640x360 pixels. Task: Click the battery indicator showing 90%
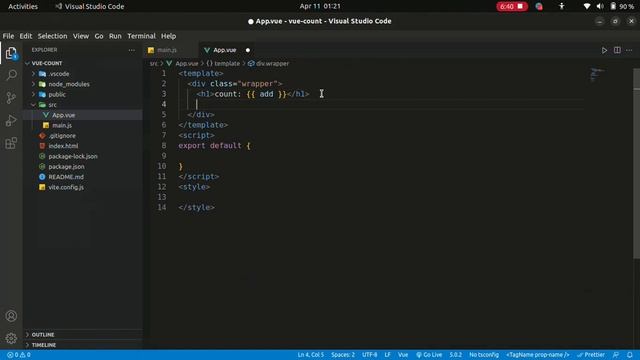point(622,6)
